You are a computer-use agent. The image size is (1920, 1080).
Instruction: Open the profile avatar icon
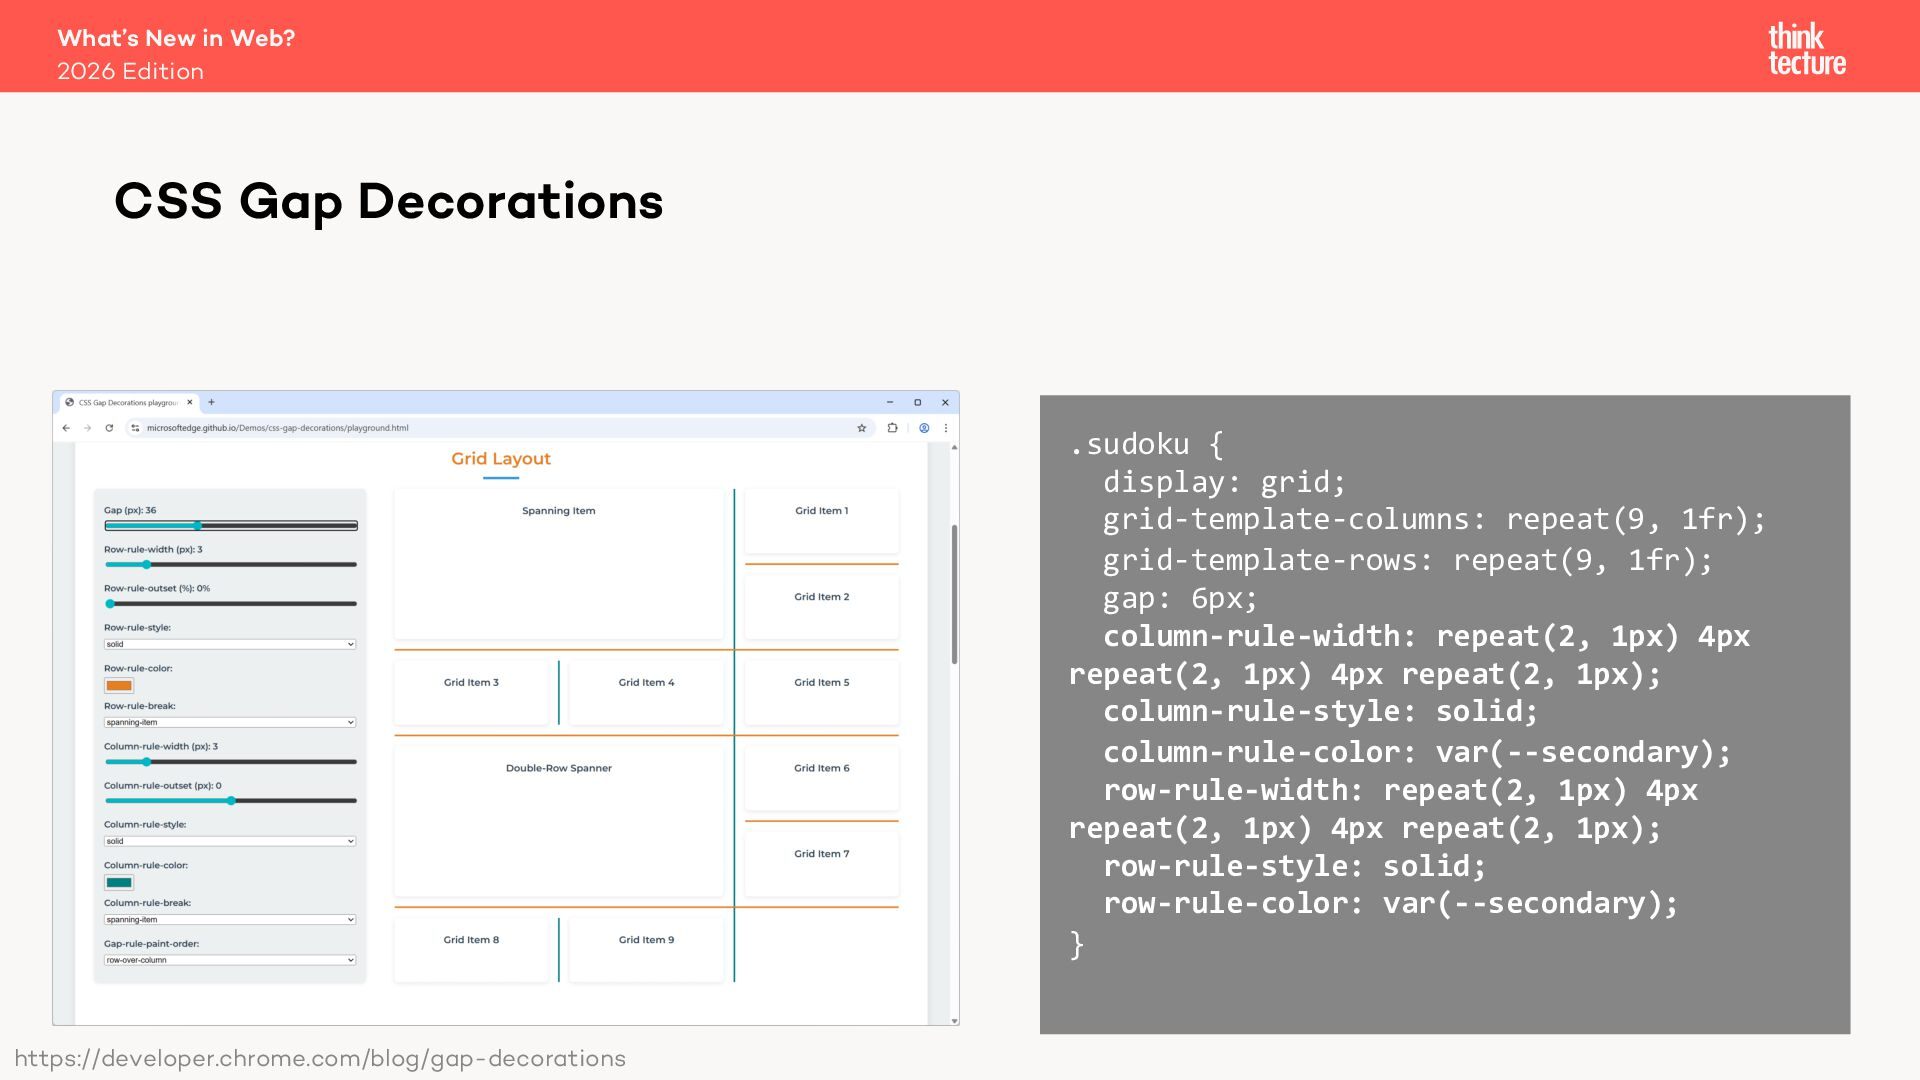coord(924,428)
